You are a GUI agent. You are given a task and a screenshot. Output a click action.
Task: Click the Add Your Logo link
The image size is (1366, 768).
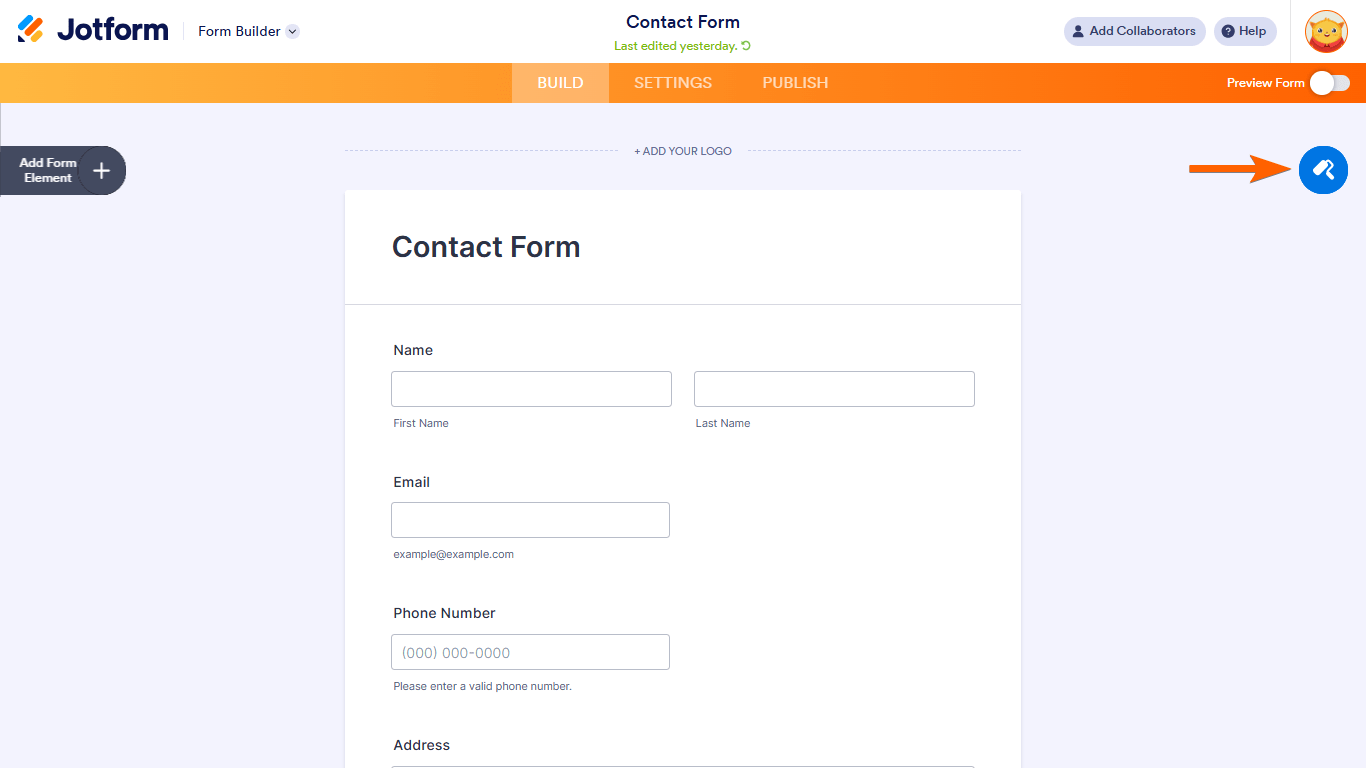point(683,151)
